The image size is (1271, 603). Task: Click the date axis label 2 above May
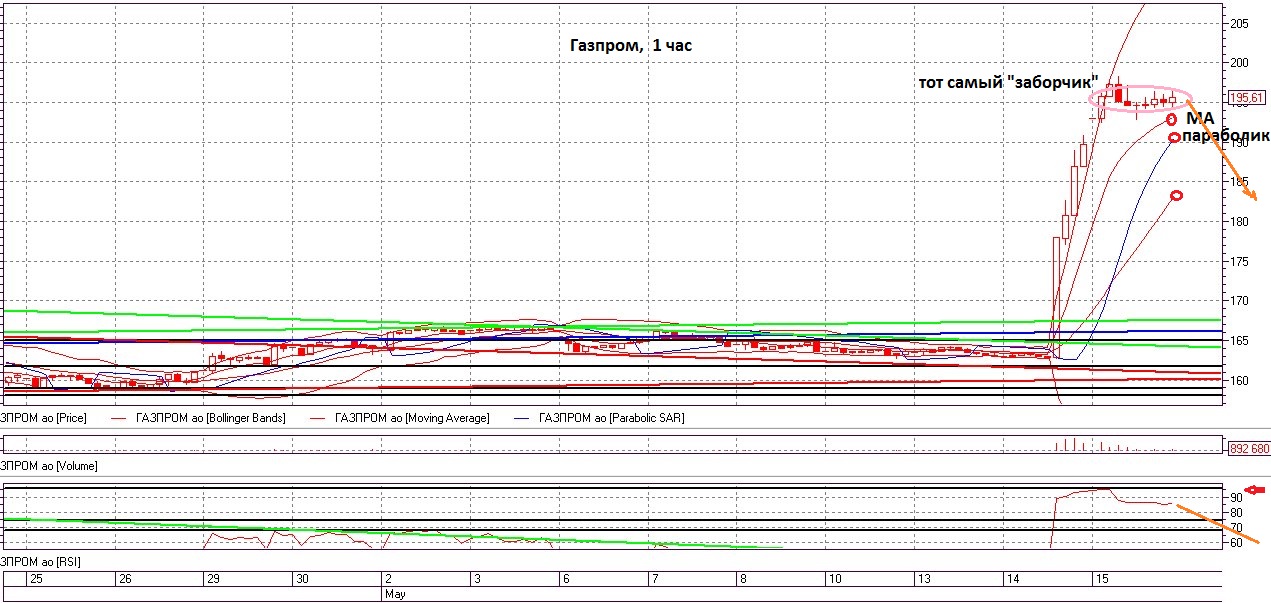[389, 579]
